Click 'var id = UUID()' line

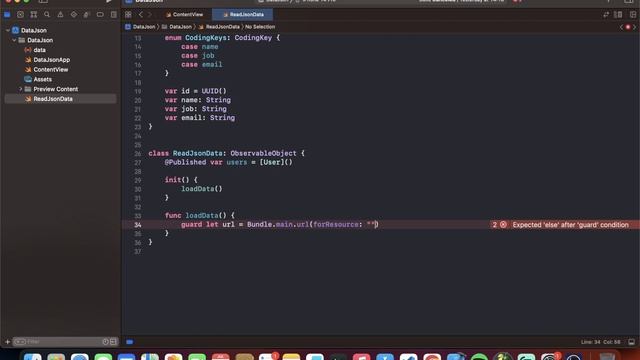[196, 91]
